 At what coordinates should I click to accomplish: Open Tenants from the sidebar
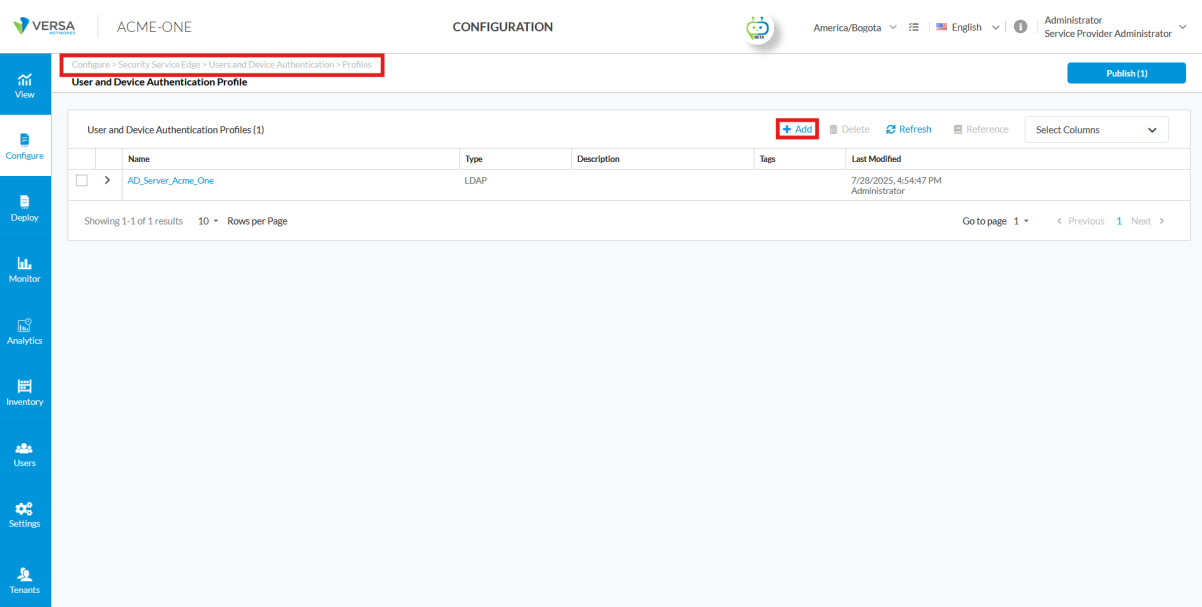pos(25,580)
